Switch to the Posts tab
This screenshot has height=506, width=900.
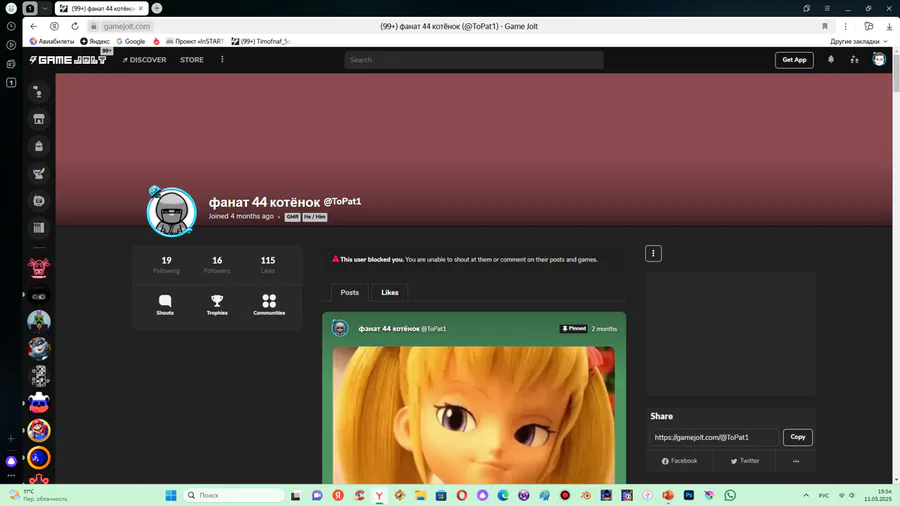click(350, 293)
